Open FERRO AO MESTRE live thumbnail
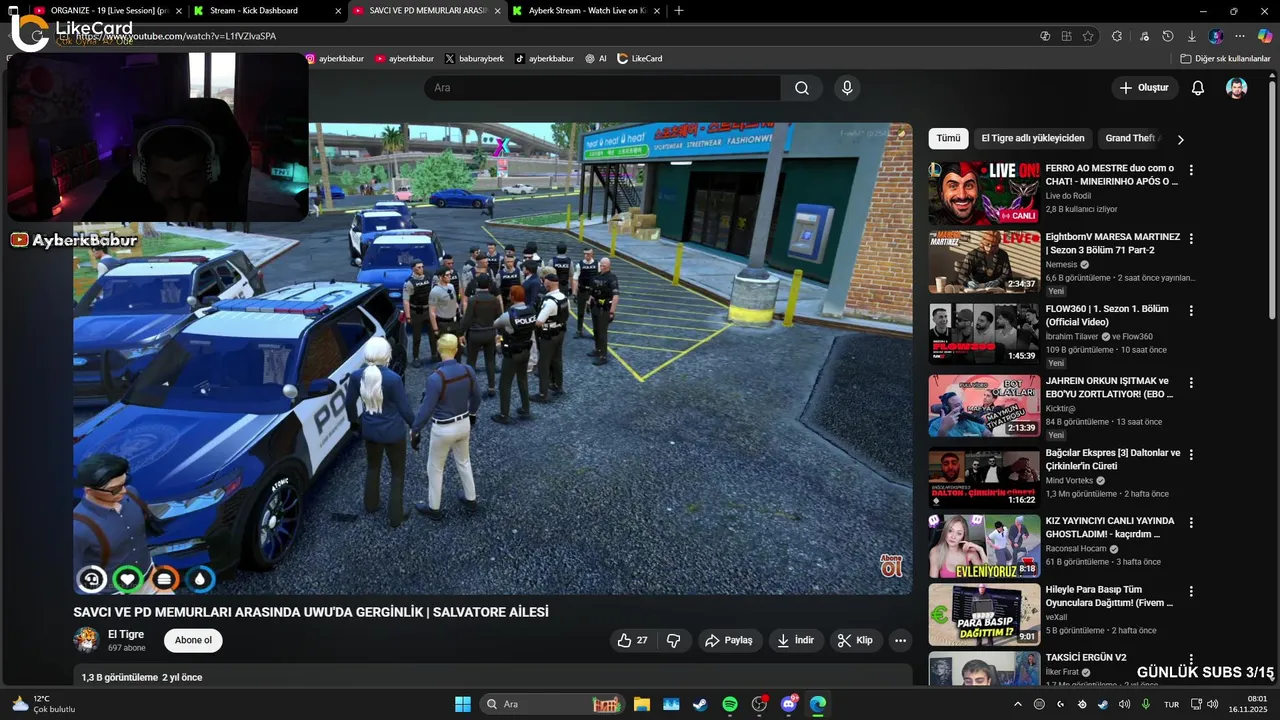This screenshot has width=1280, height=720. tap(984, 194)
